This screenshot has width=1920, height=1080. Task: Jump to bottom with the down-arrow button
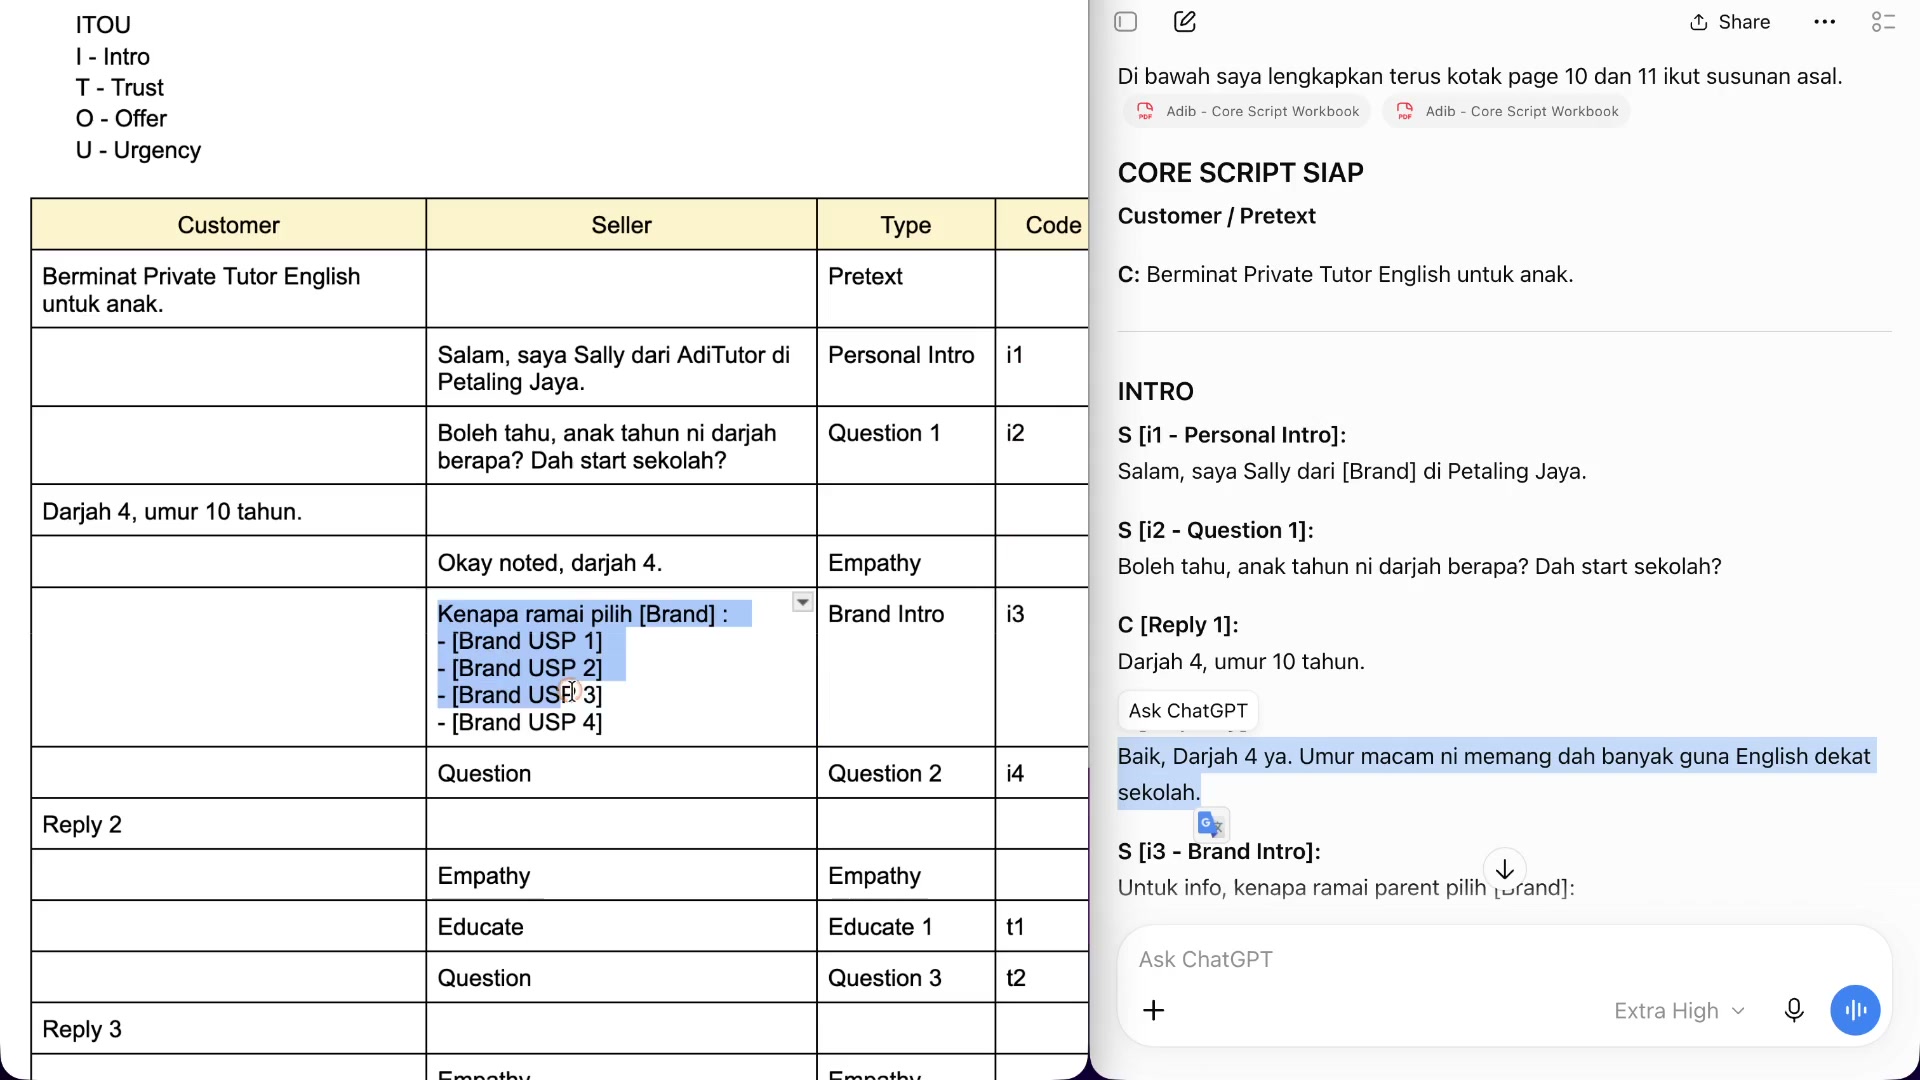point(1505,870)
